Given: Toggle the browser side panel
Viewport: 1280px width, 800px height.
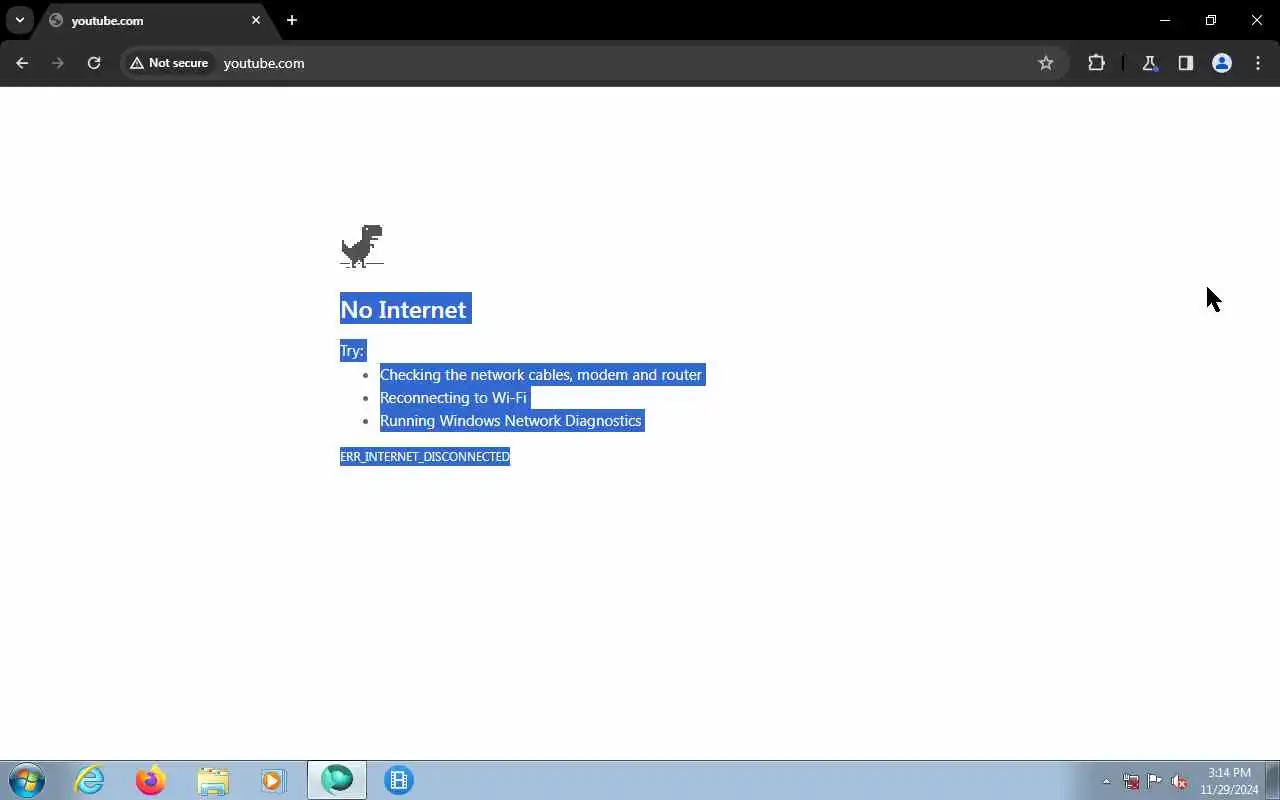Looking at the screenshot, I should 1186,63.
